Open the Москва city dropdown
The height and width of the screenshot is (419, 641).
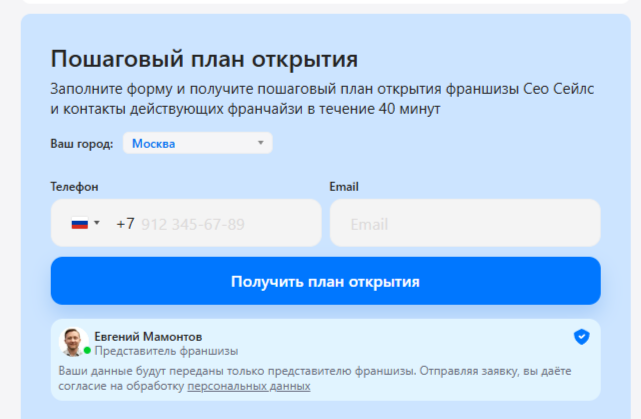197,143
